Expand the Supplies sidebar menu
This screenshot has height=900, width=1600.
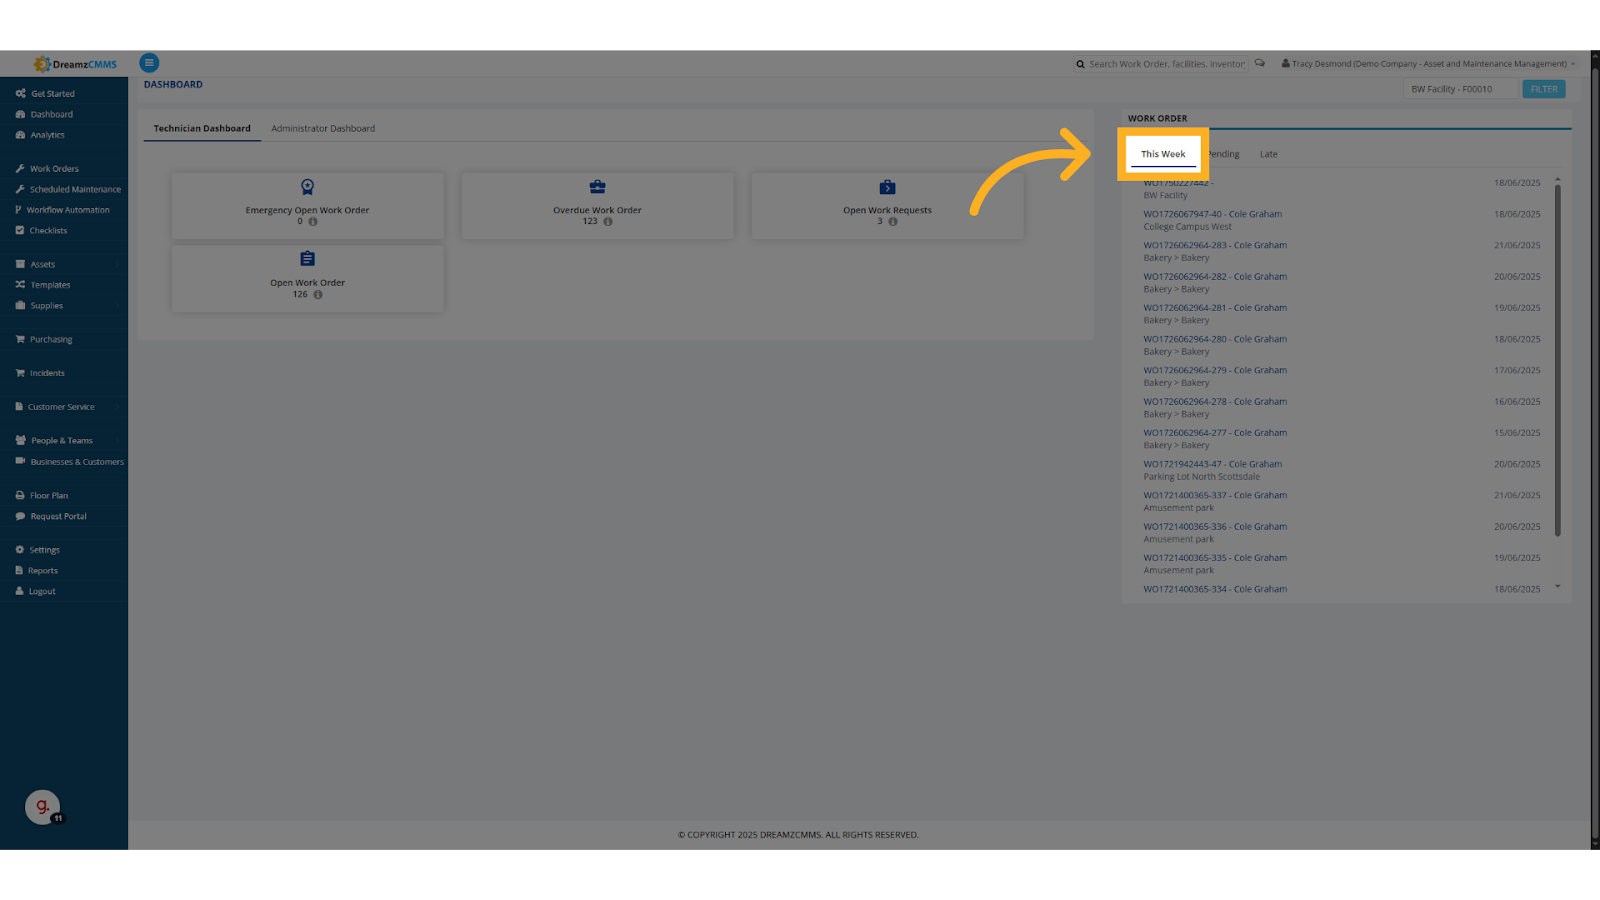[64, 306]
